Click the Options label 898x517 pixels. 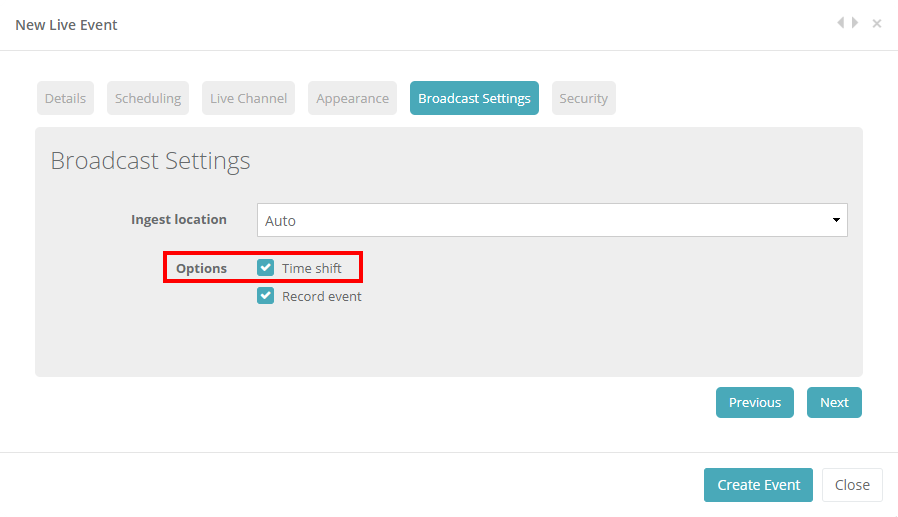(201, 268)
